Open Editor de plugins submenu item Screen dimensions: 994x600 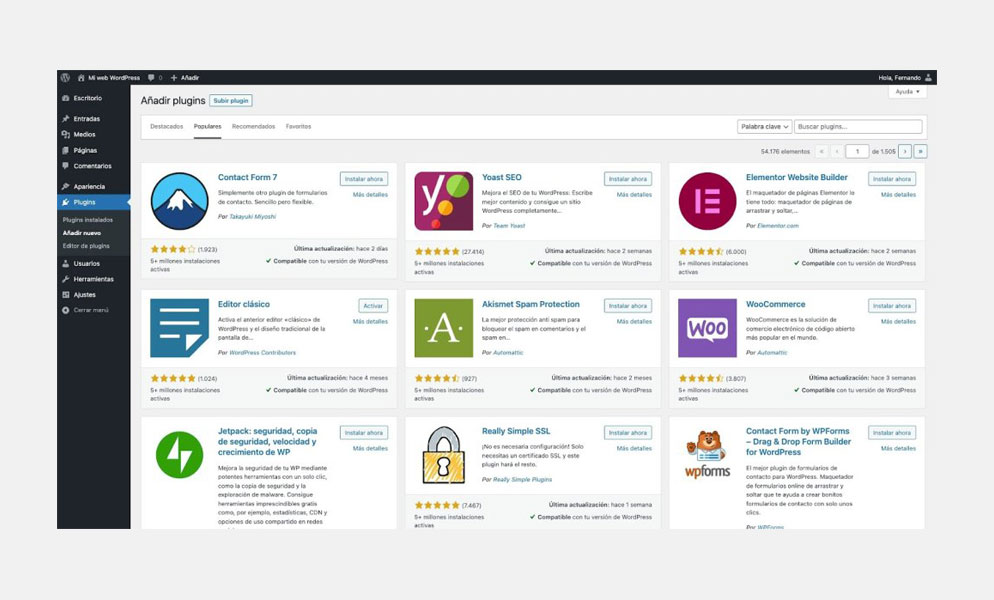tap(86, 246)
